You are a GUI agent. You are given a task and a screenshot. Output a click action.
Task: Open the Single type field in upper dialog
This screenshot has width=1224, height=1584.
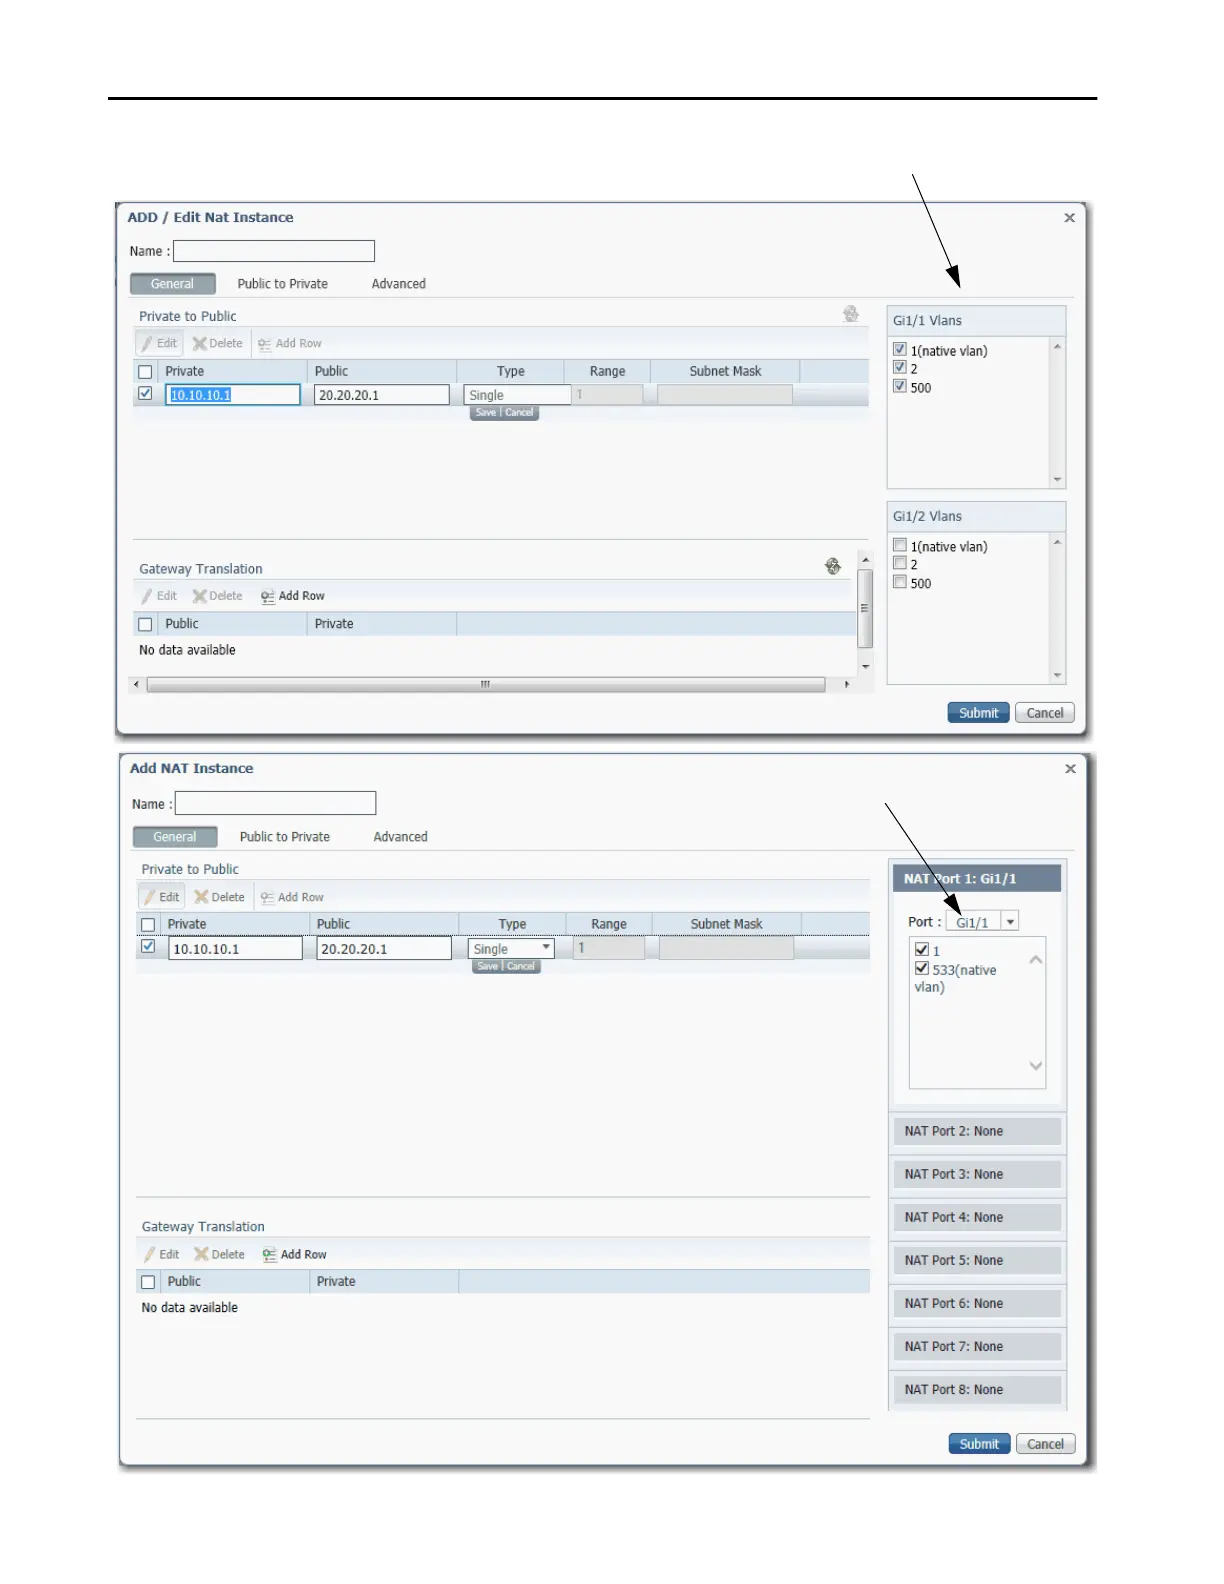pos(517,395)
